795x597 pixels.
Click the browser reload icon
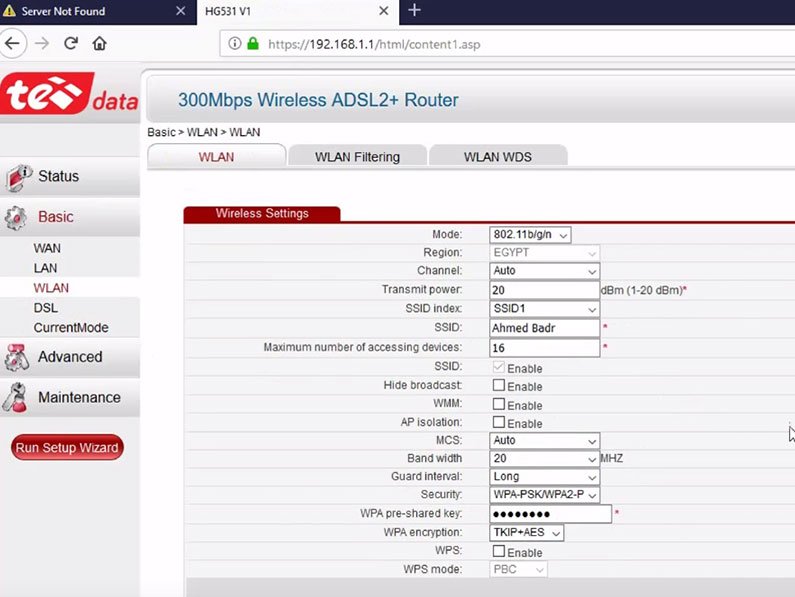tap(71, 43)
